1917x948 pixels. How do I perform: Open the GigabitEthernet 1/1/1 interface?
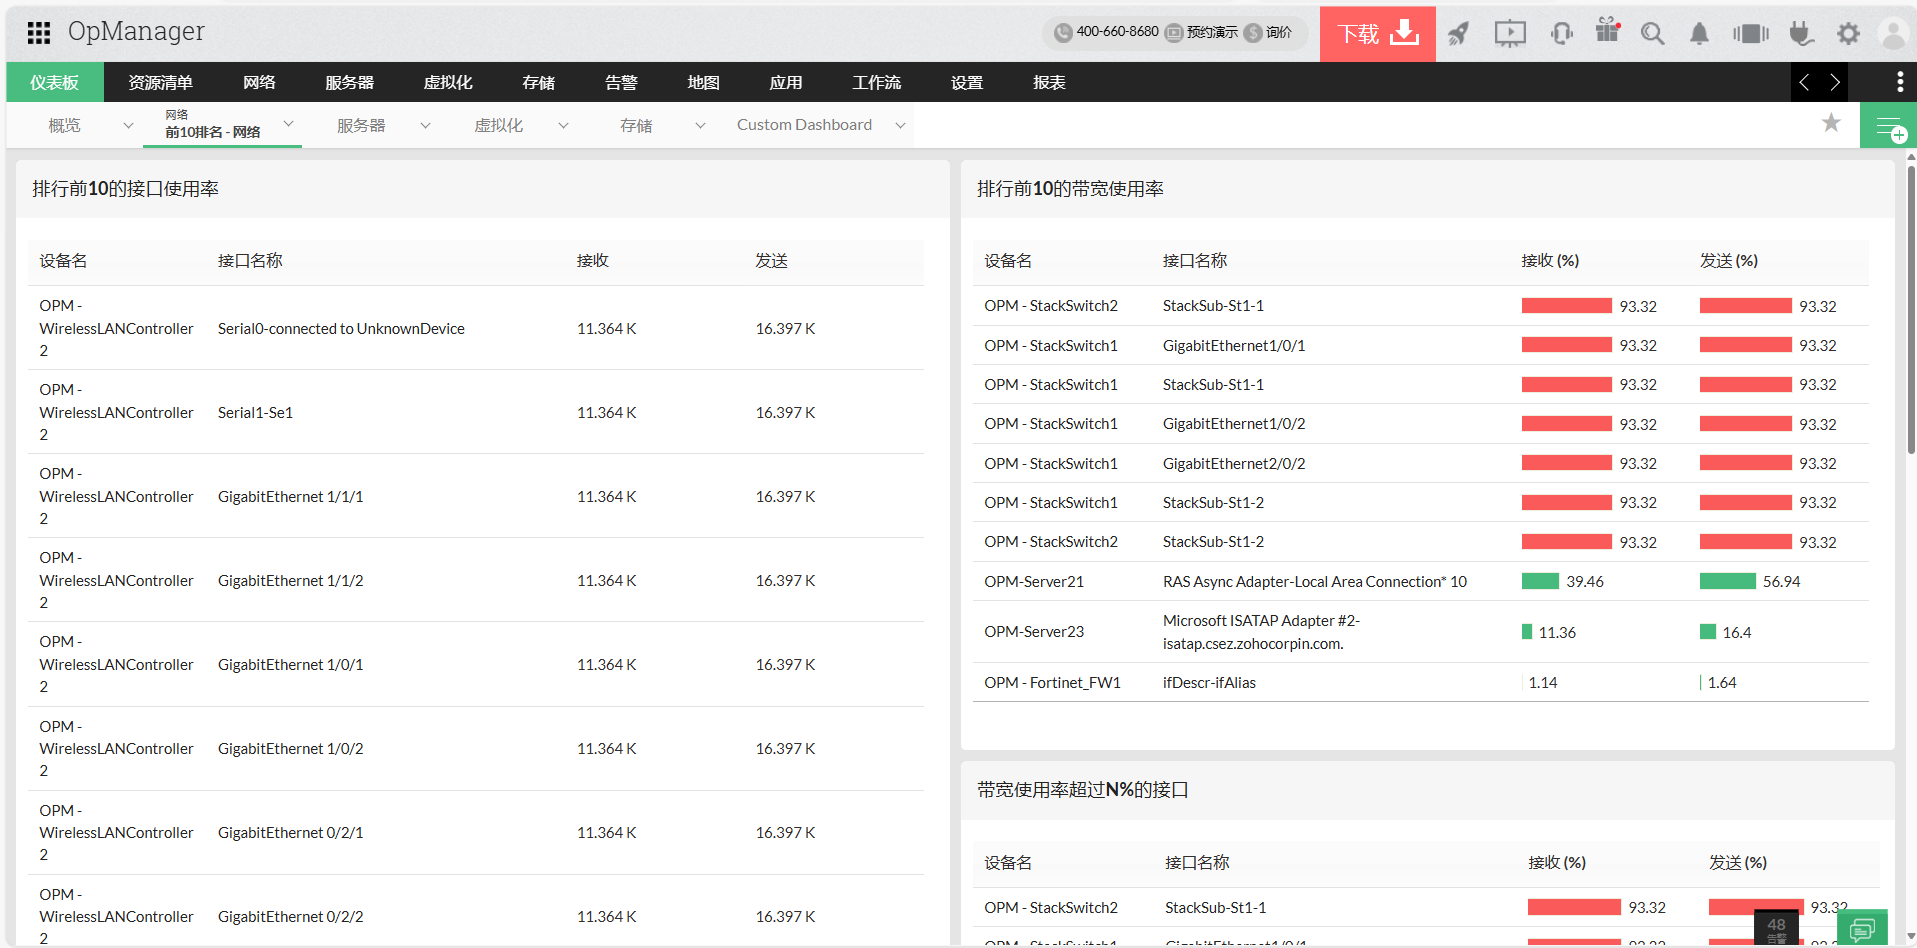[290, 496]
